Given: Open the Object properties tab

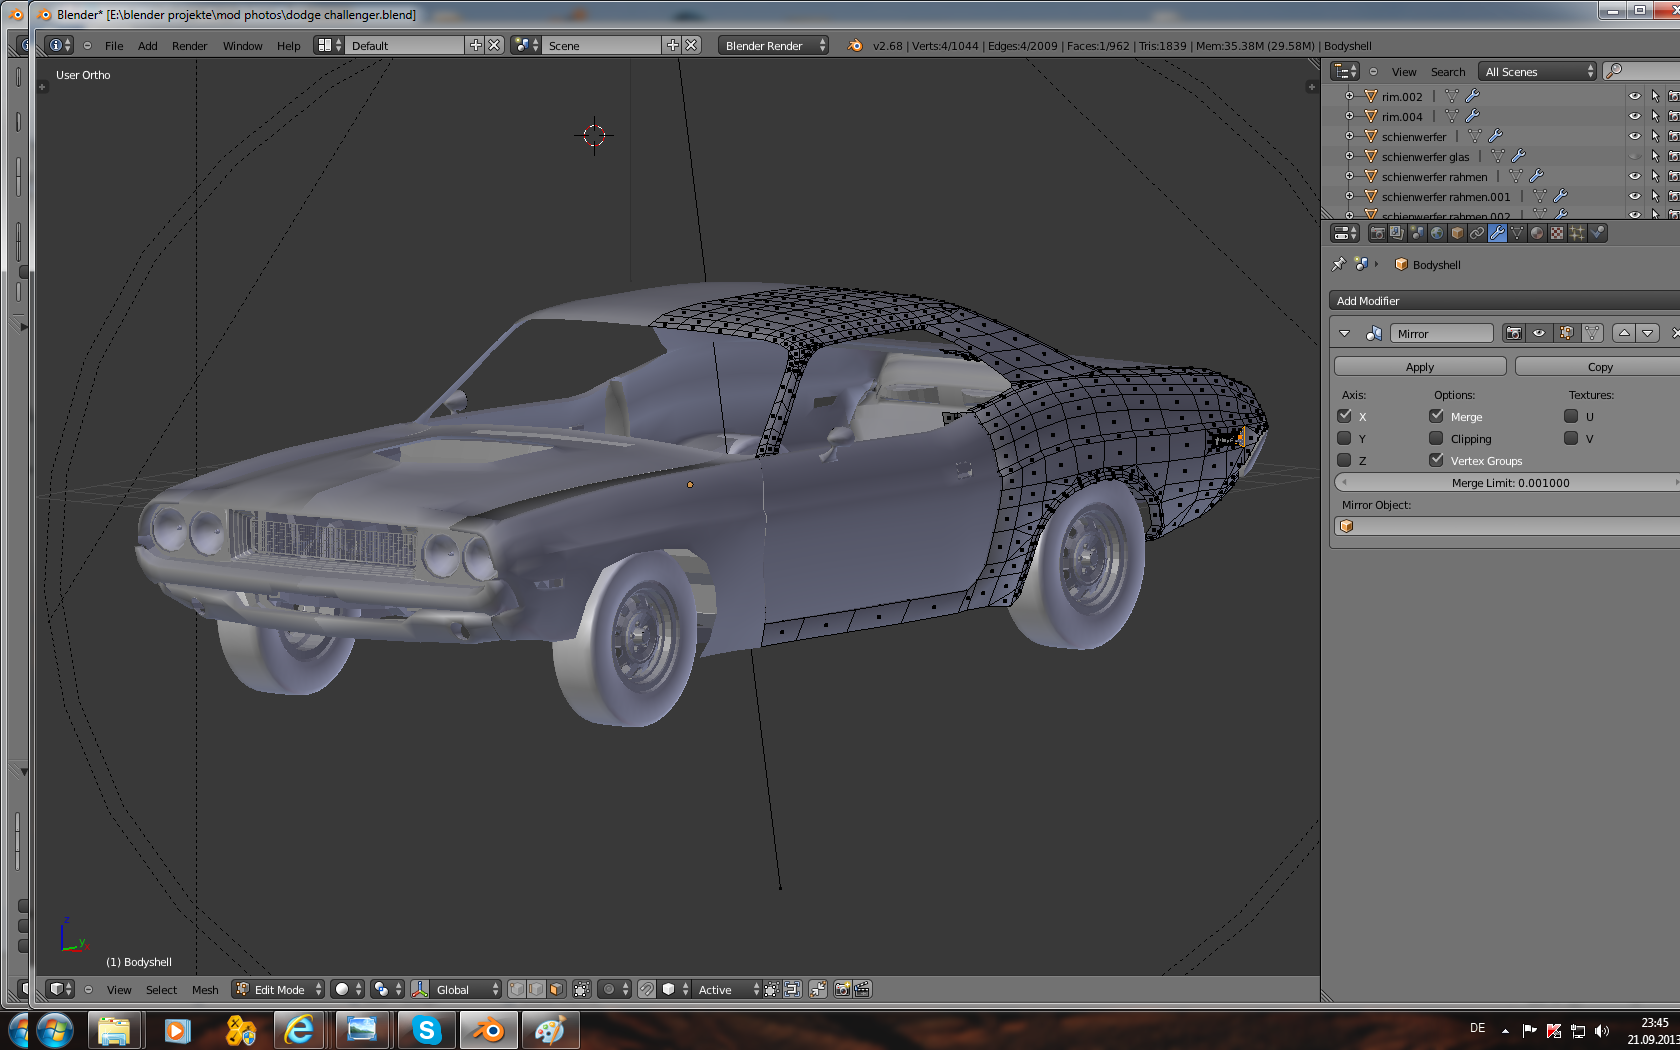Looking at the screenshot, I should (x=1457, y=233).
